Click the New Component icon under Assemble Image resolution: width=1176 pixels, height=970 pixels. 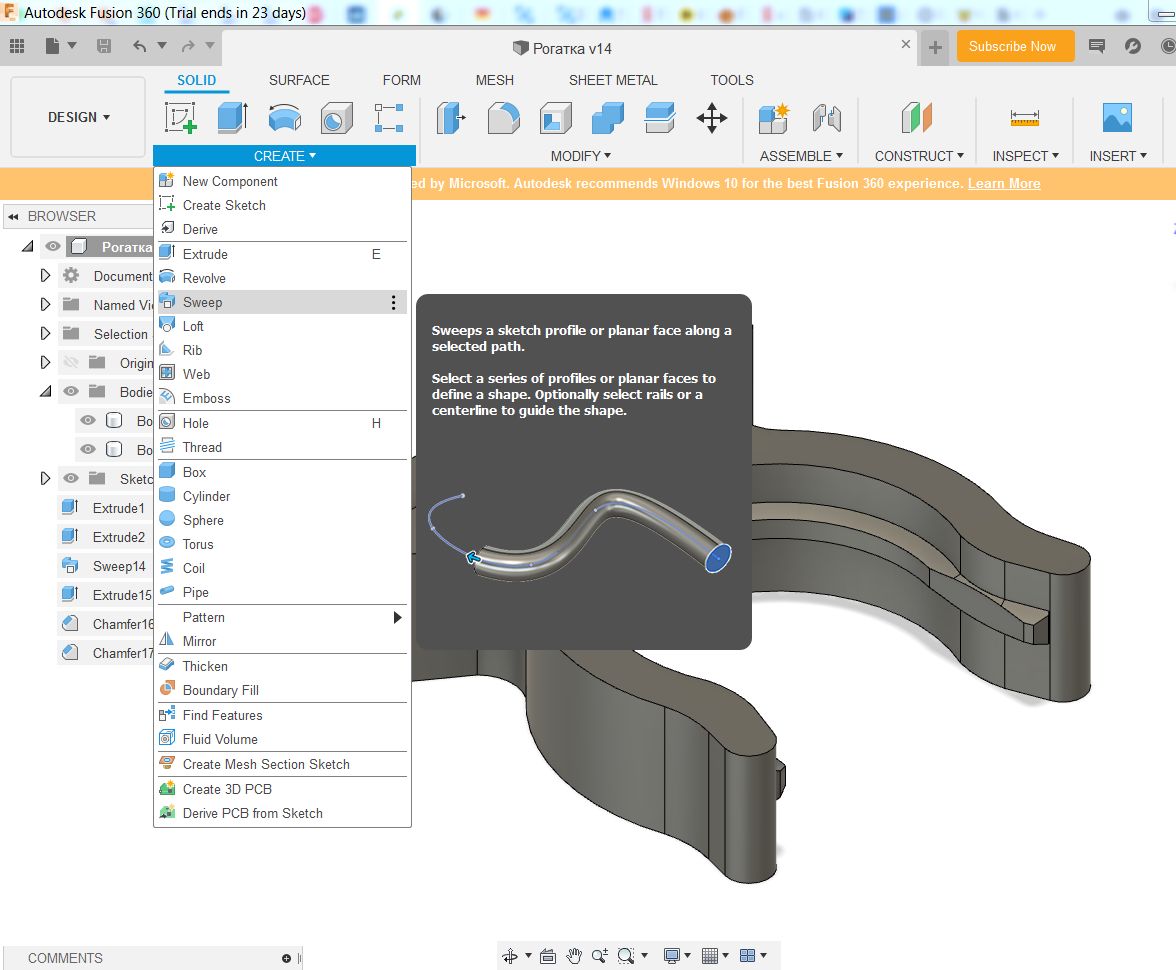[773, 118]
